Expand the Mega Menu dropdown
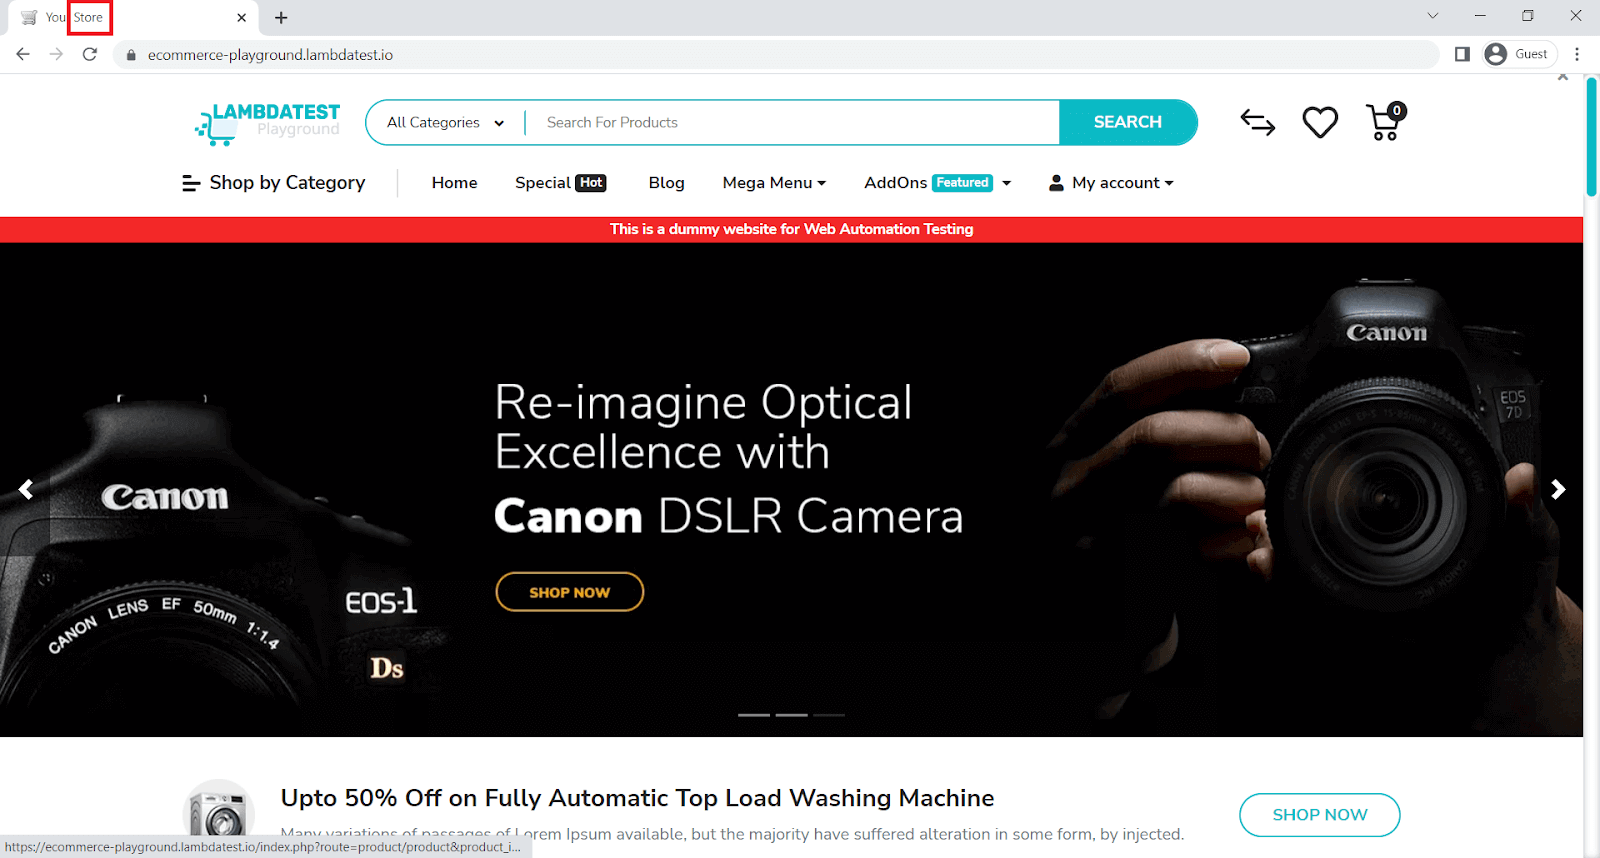Image resolution: width=1600 pixels, height=858 pixels. (774, 183)
